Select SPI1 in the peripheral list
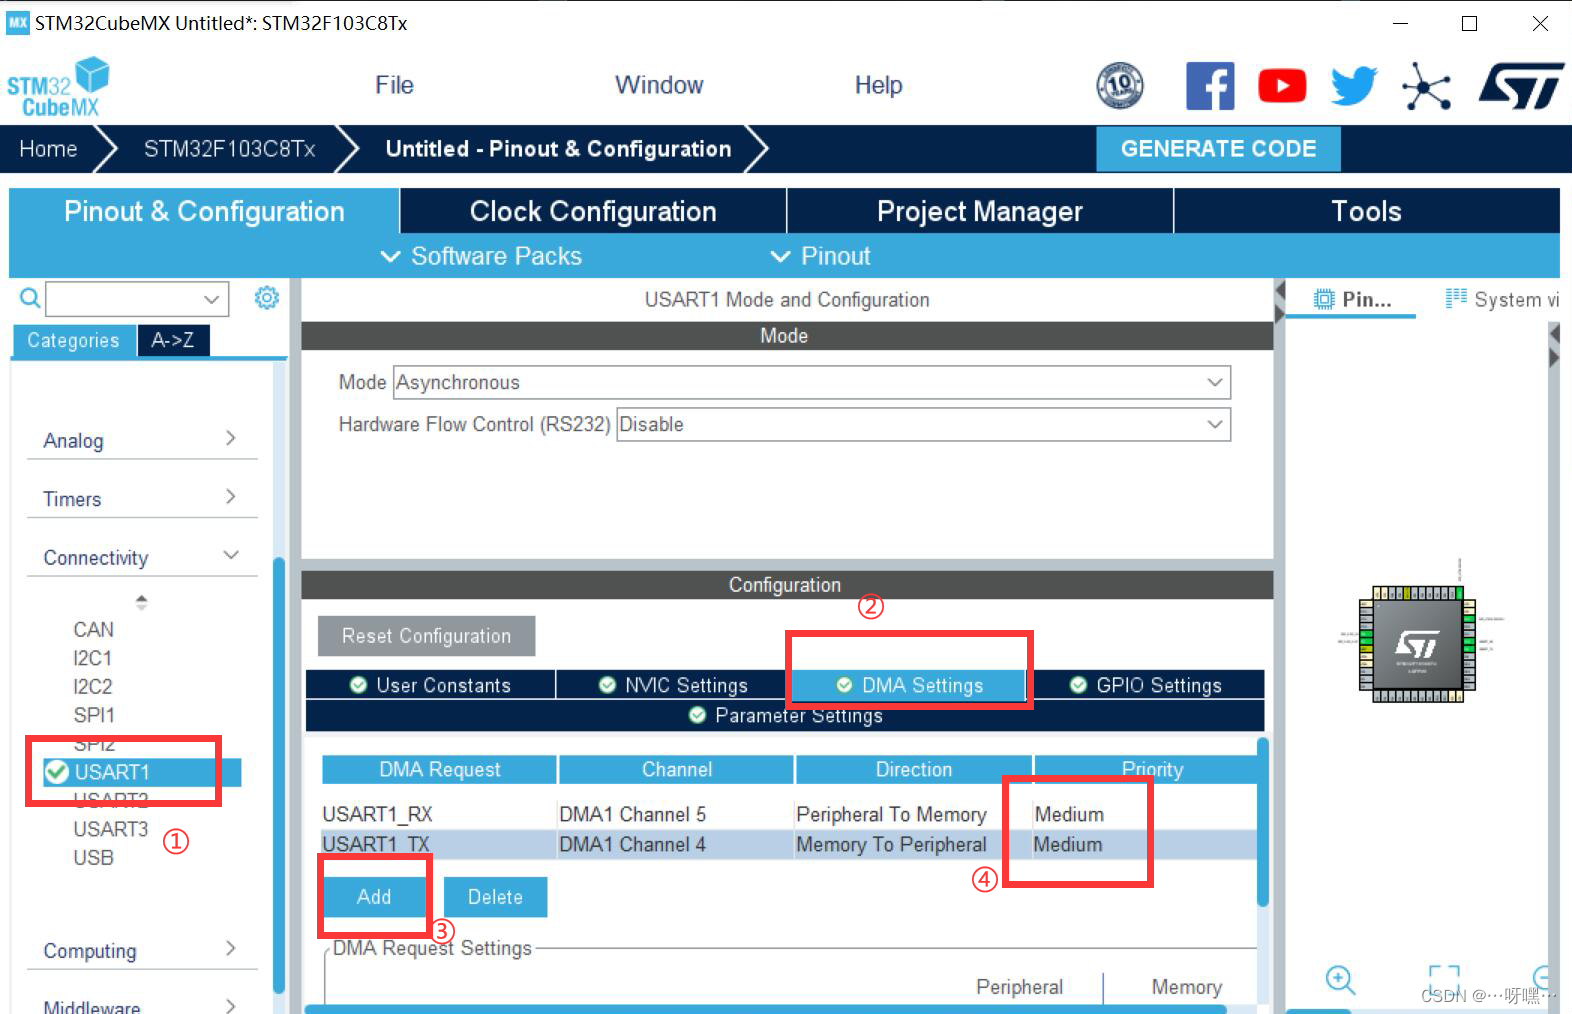Viewport: 1572px width, 1014px height. pos(94,715)
